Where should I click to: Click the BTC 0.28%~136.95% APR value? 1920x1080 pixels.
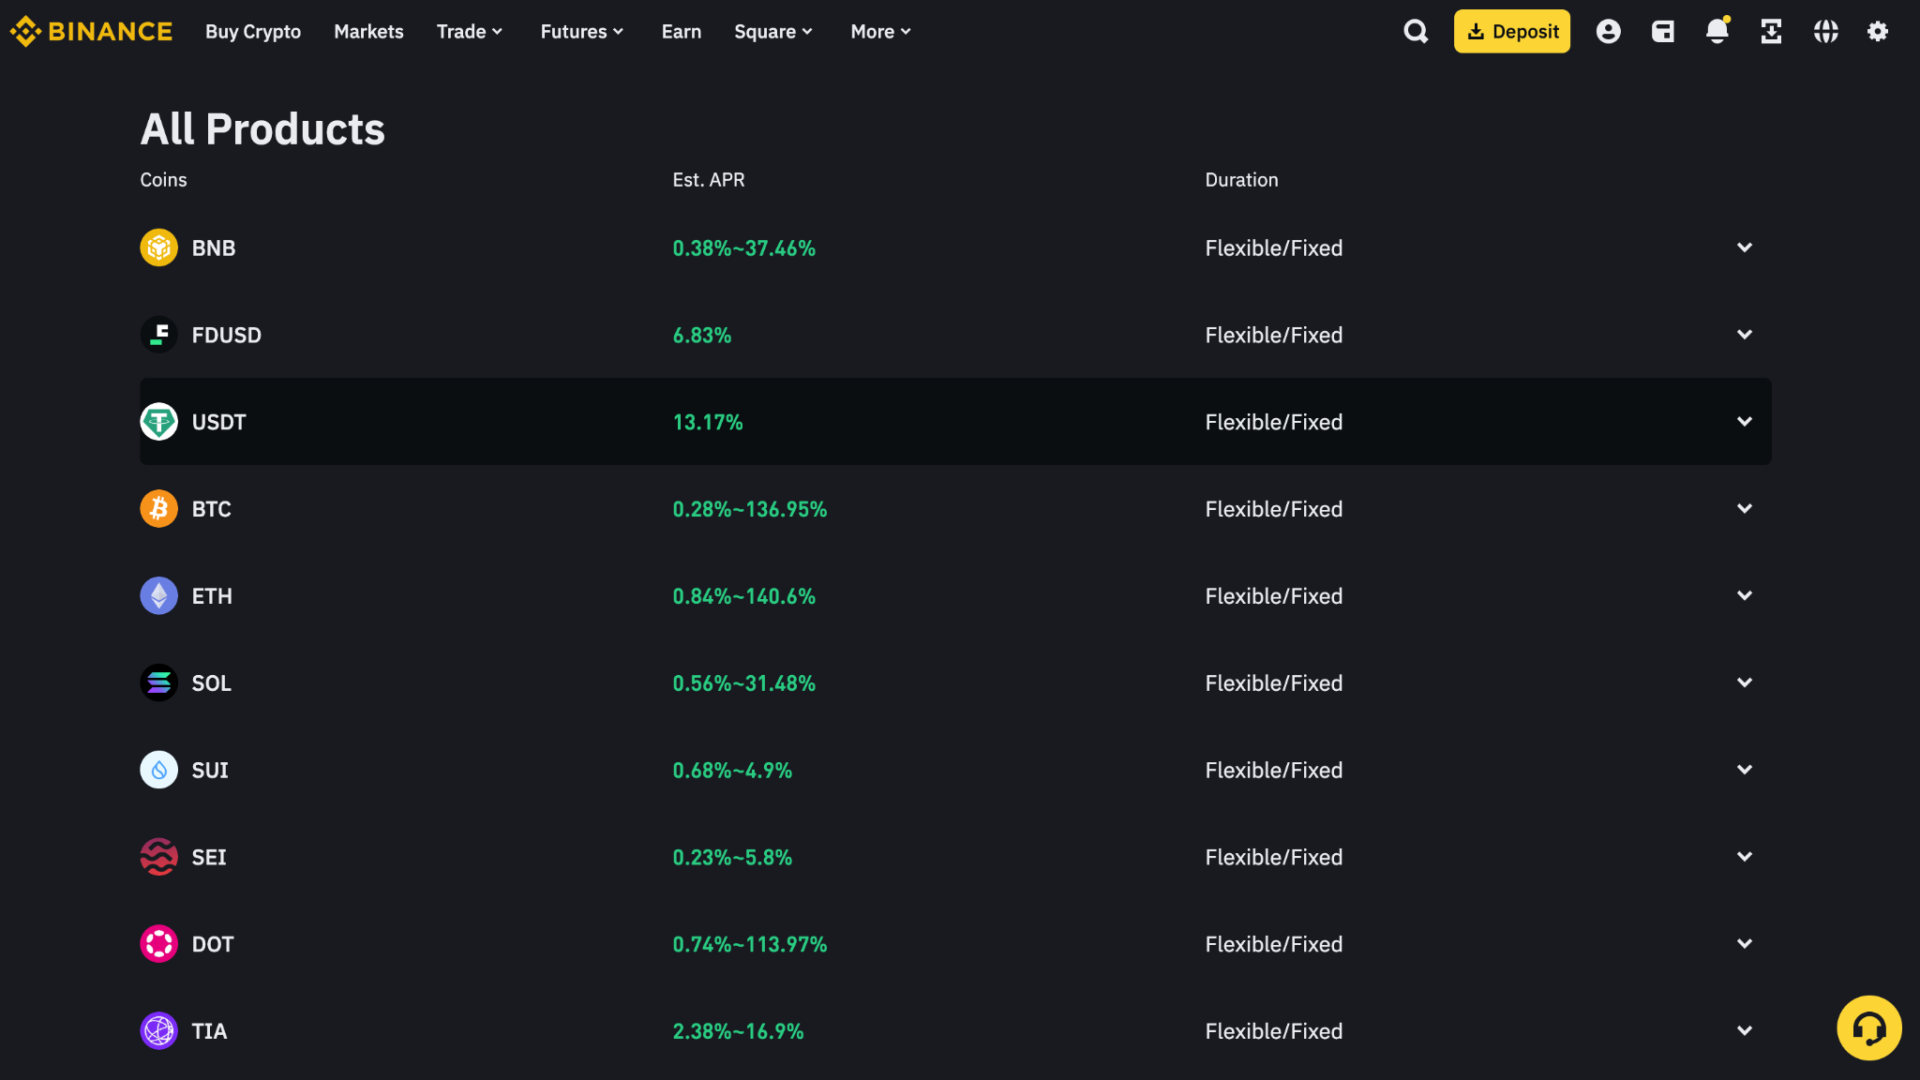[749, 509]
